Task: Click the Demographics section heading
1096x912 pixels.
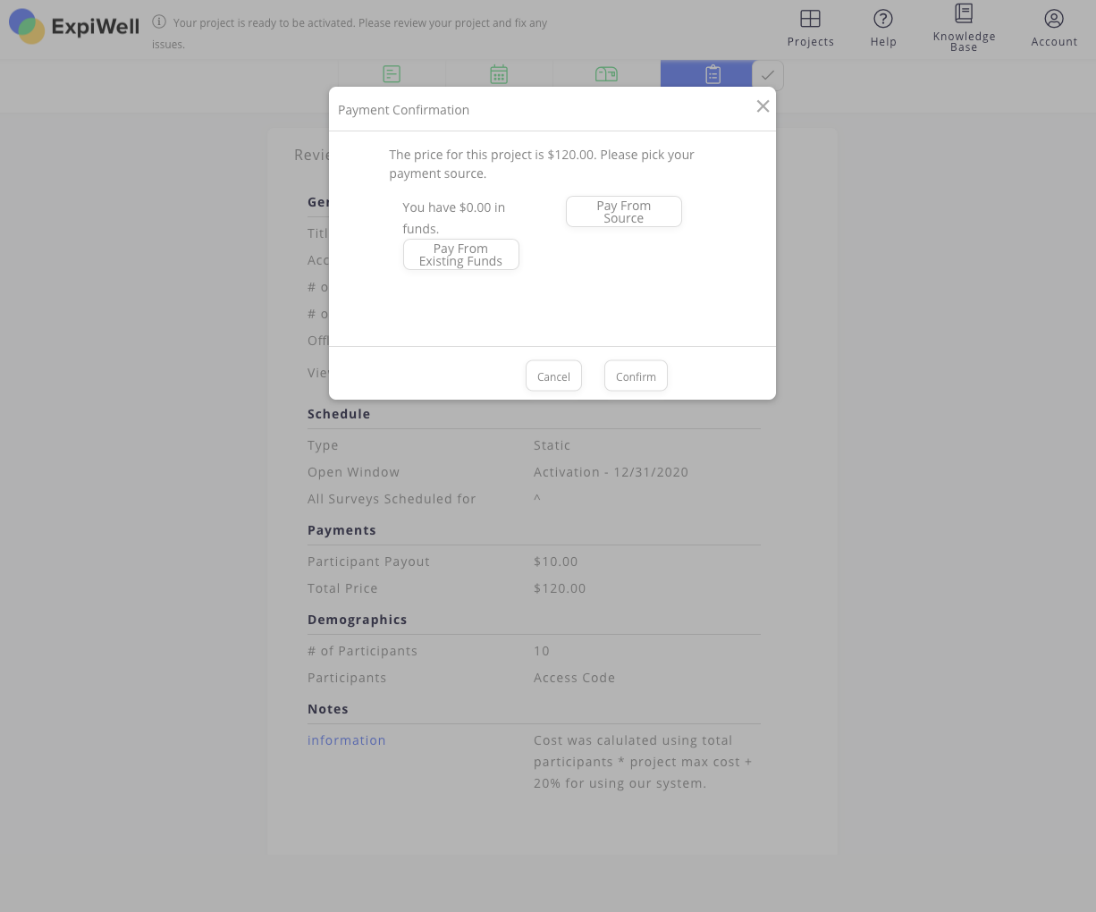Action: (357, 619)
